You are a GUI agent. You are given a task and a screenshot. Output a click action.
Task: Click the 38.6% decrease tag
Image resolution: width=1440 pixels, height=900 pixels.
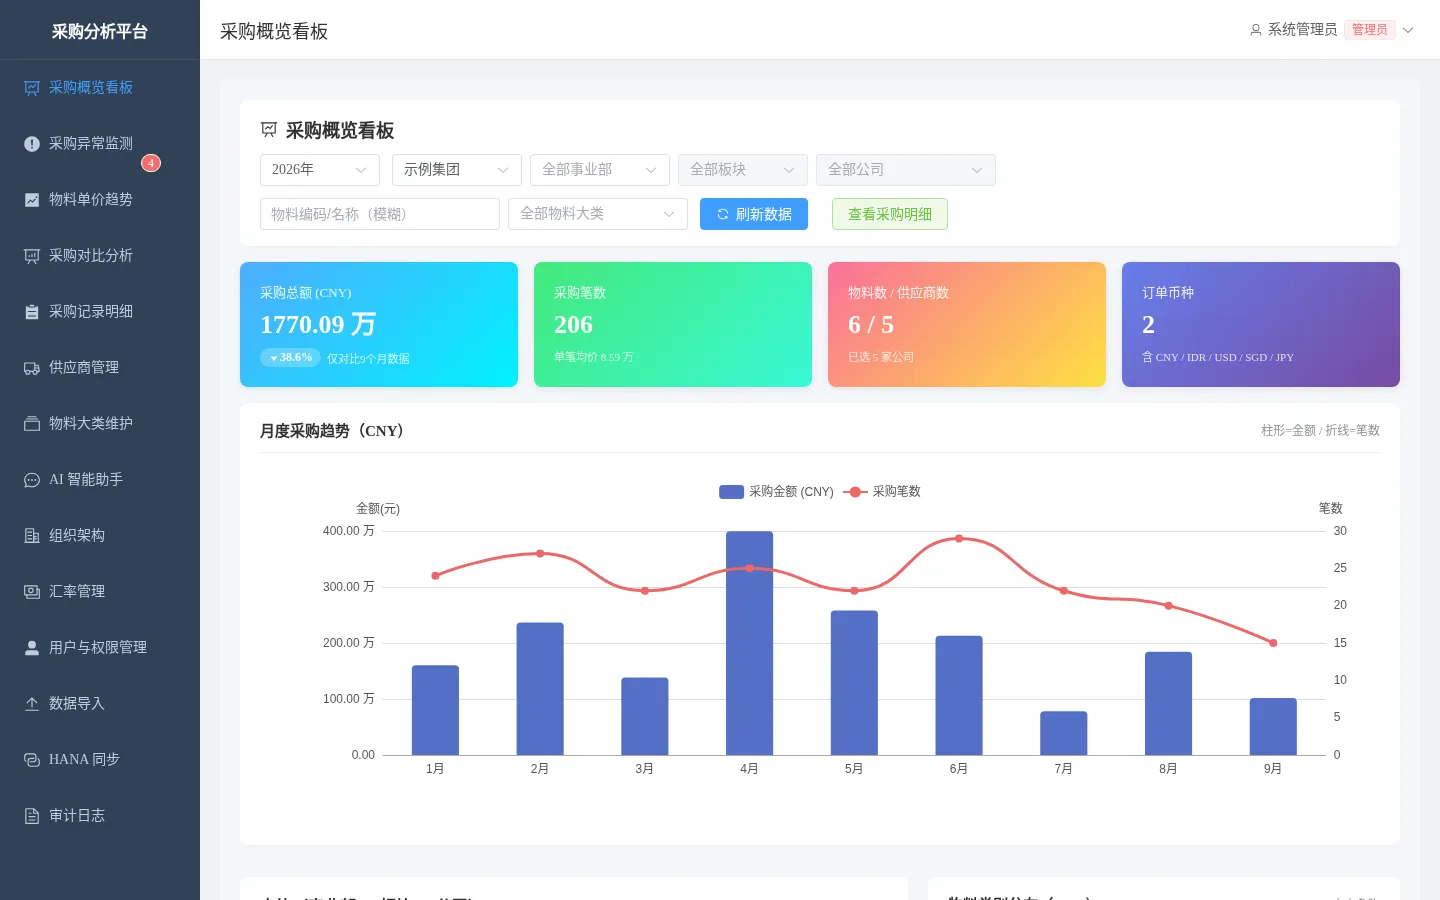[291, 358]
